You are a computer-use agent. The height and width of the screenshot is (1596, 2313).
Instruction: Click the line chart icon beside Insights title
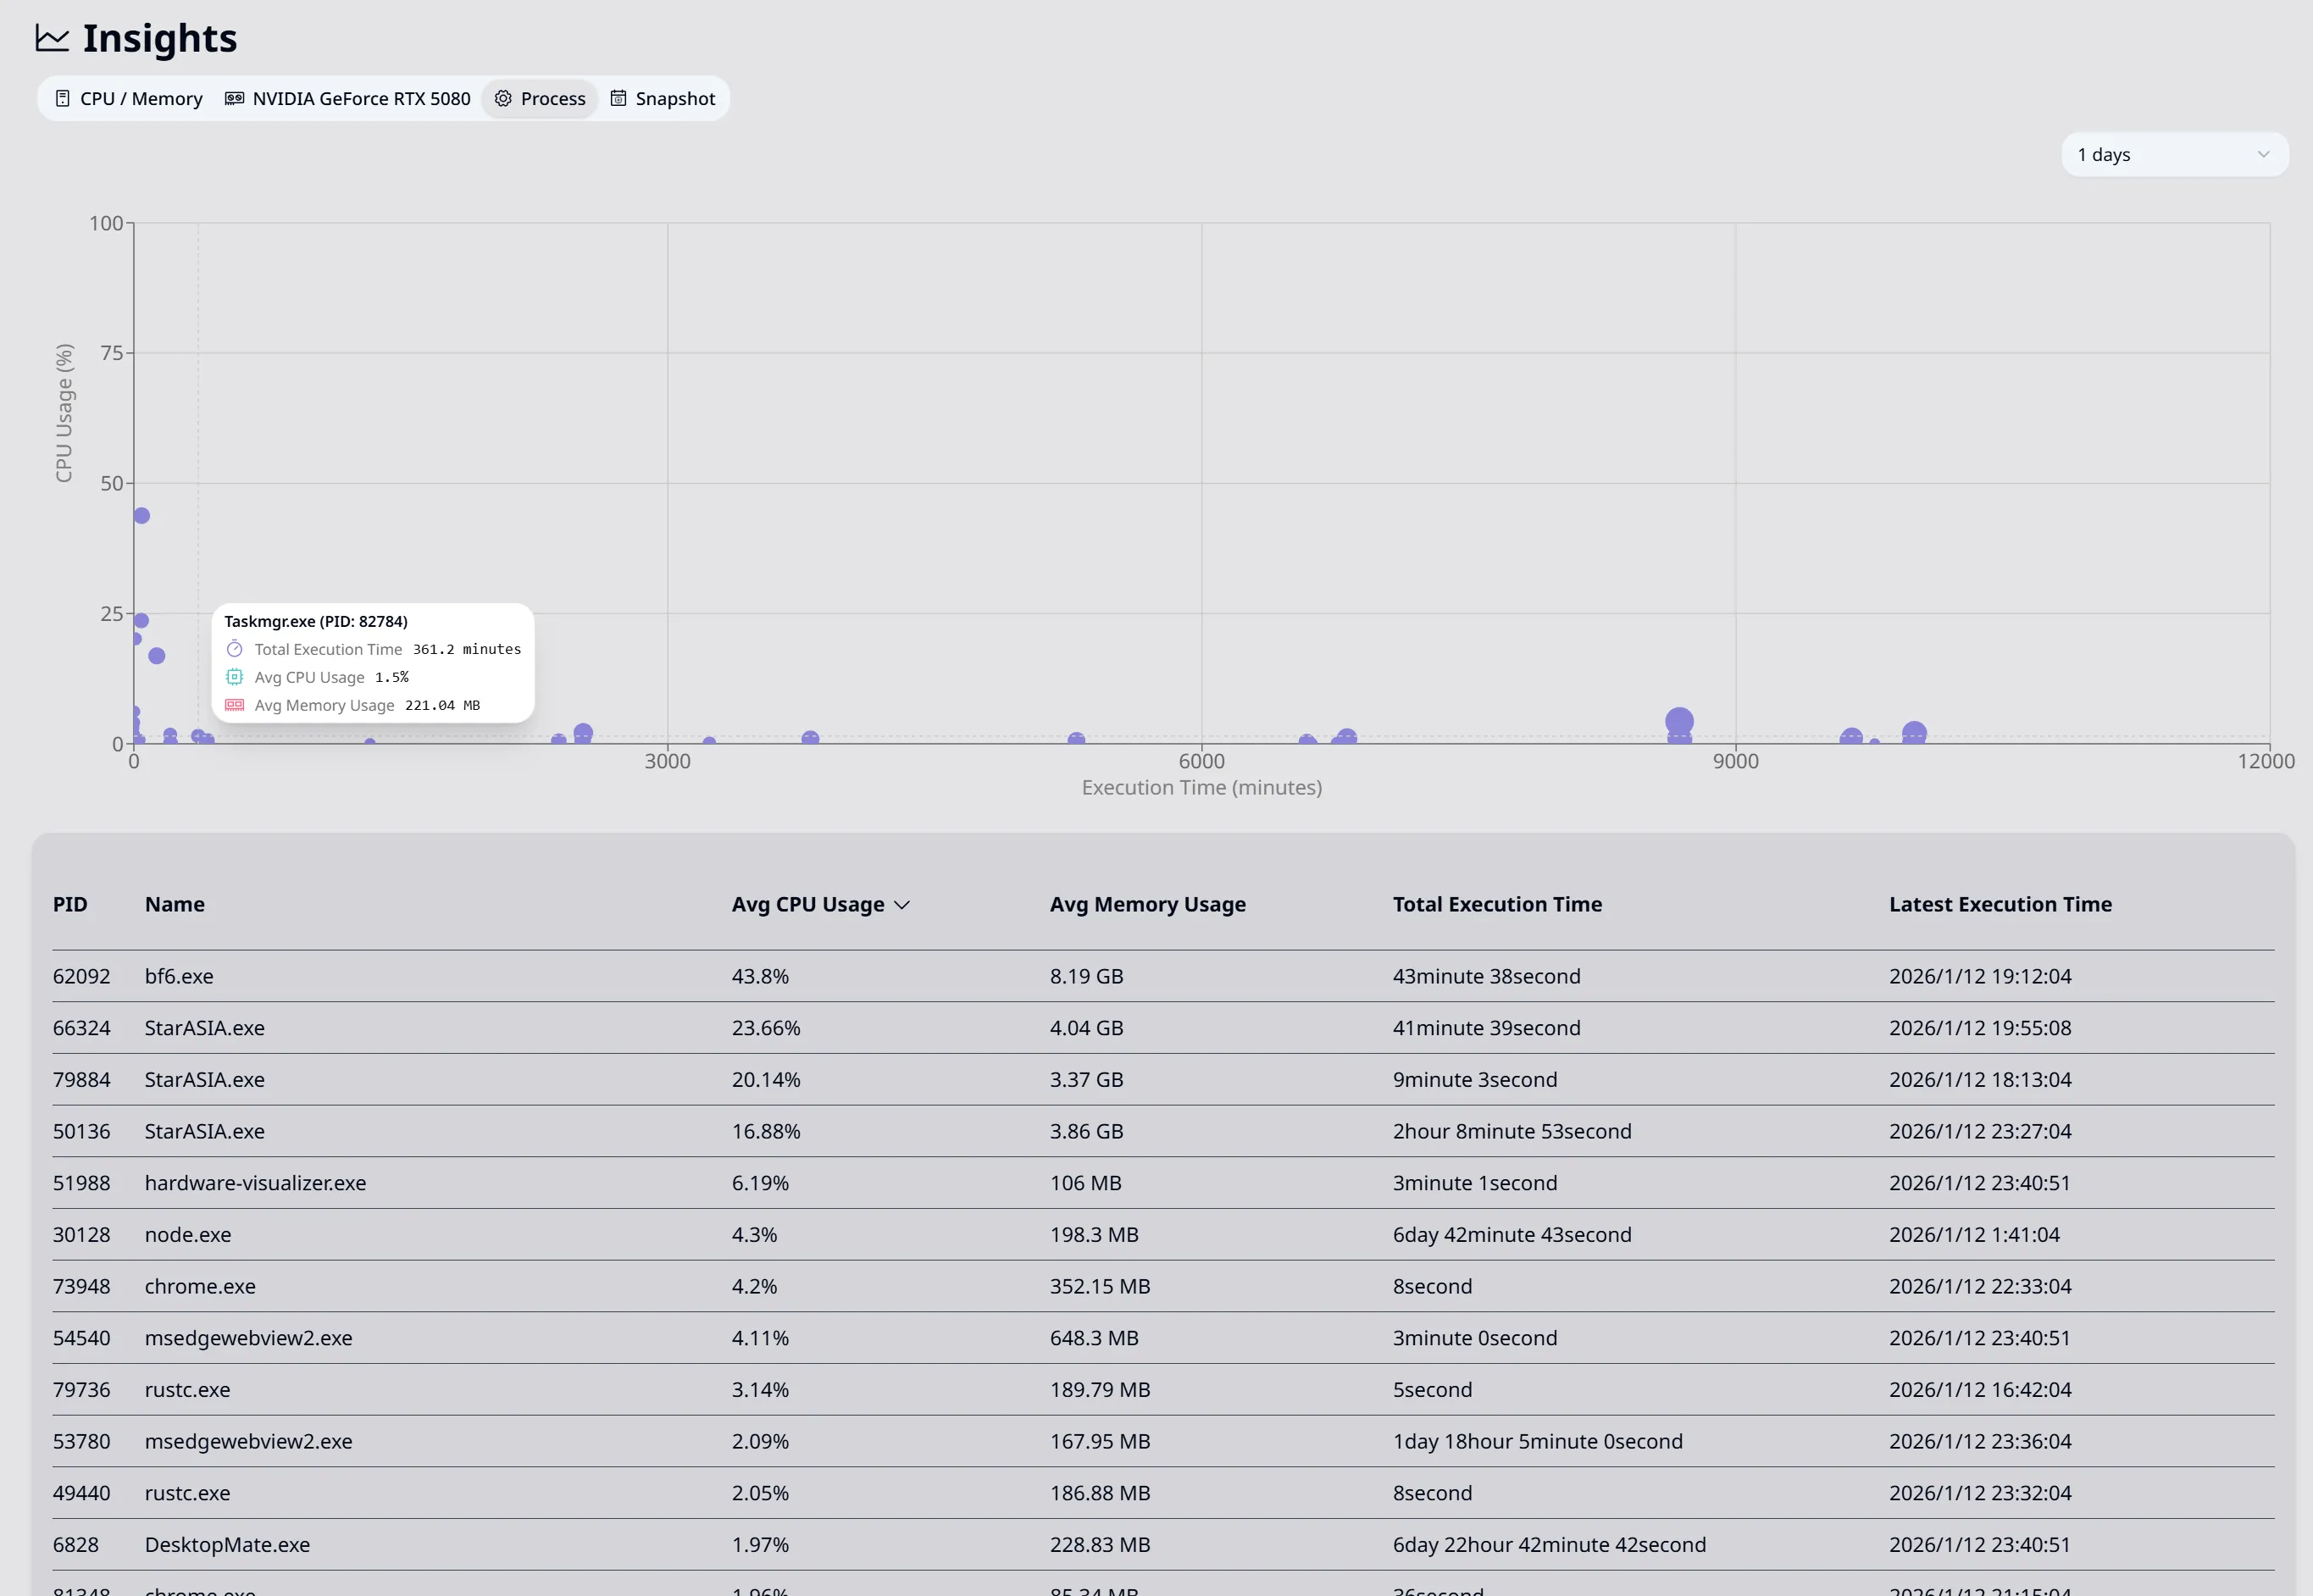pyautogui.click(x=51, y=38)
